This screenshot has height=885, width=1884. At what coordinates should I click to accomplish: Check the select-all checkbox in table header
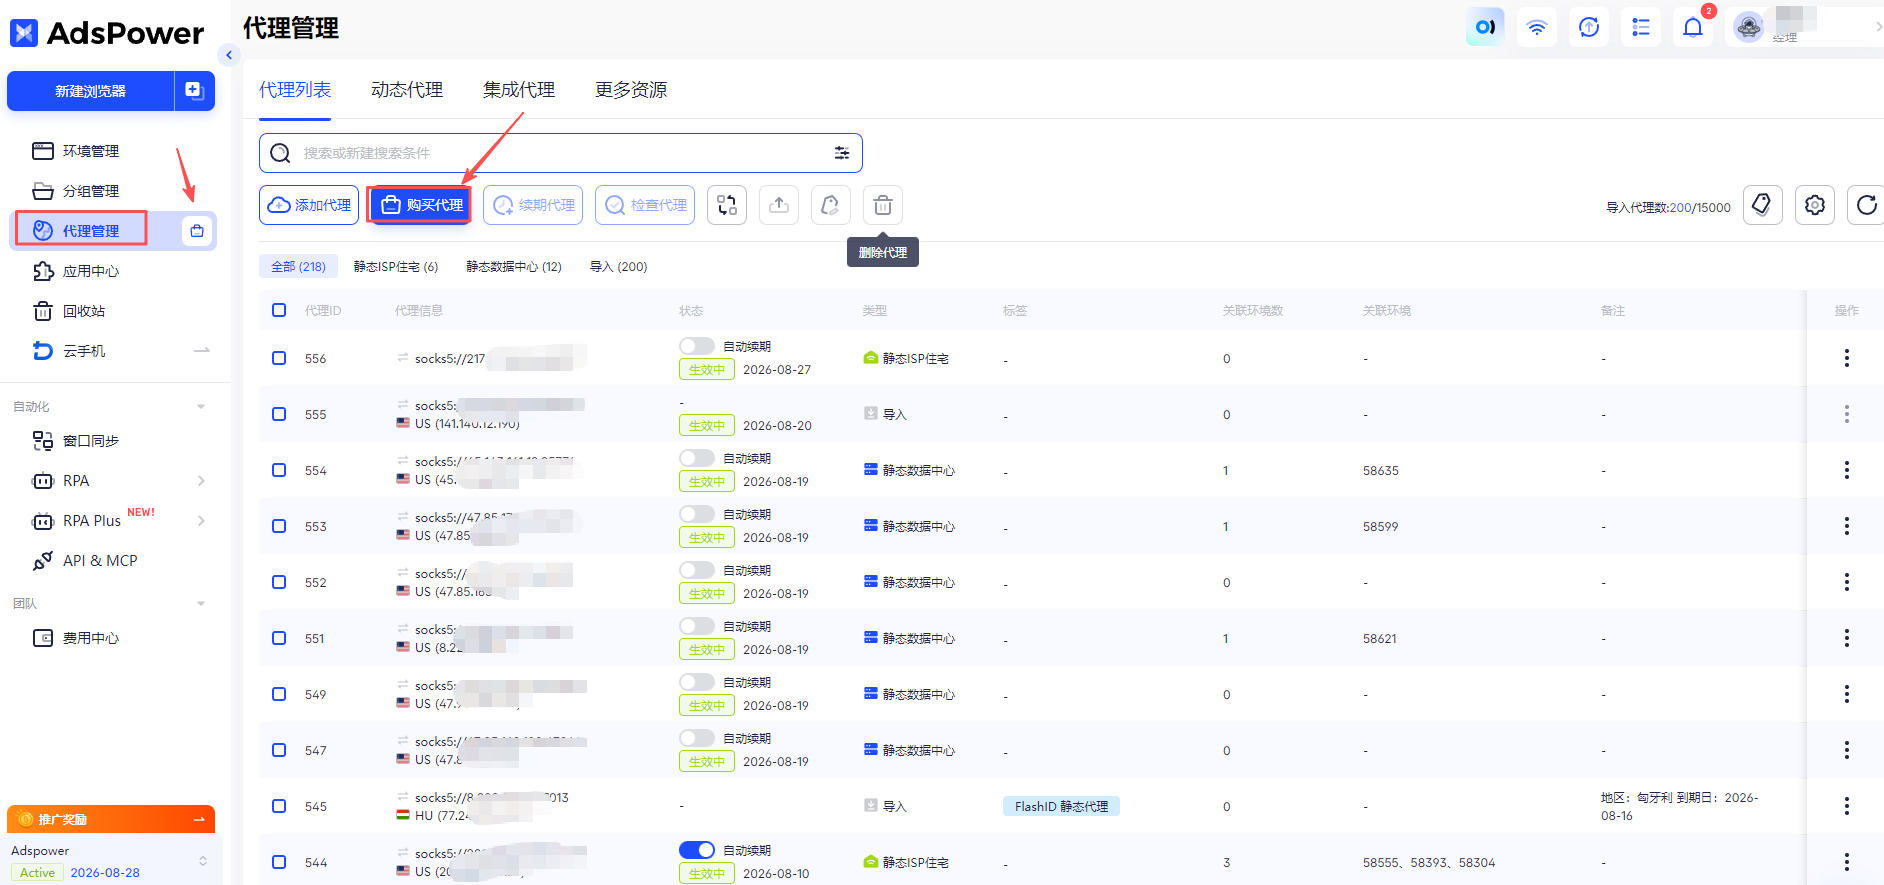[x=279, y=310]
